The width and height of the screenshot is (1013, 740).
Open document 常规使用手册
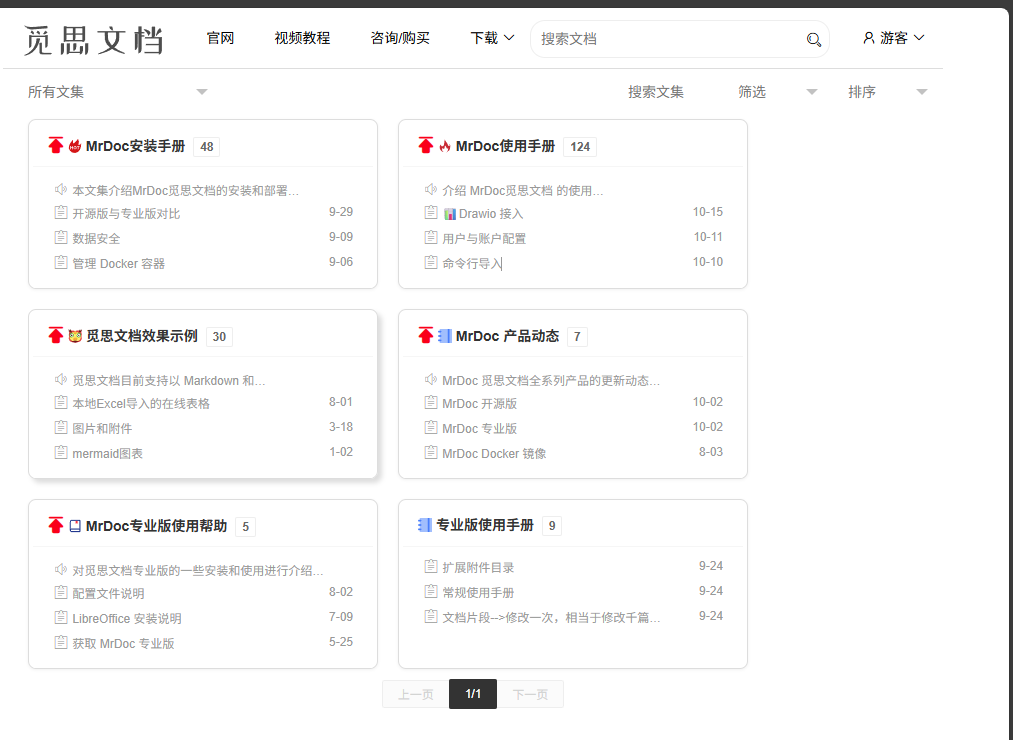[478, 592]
